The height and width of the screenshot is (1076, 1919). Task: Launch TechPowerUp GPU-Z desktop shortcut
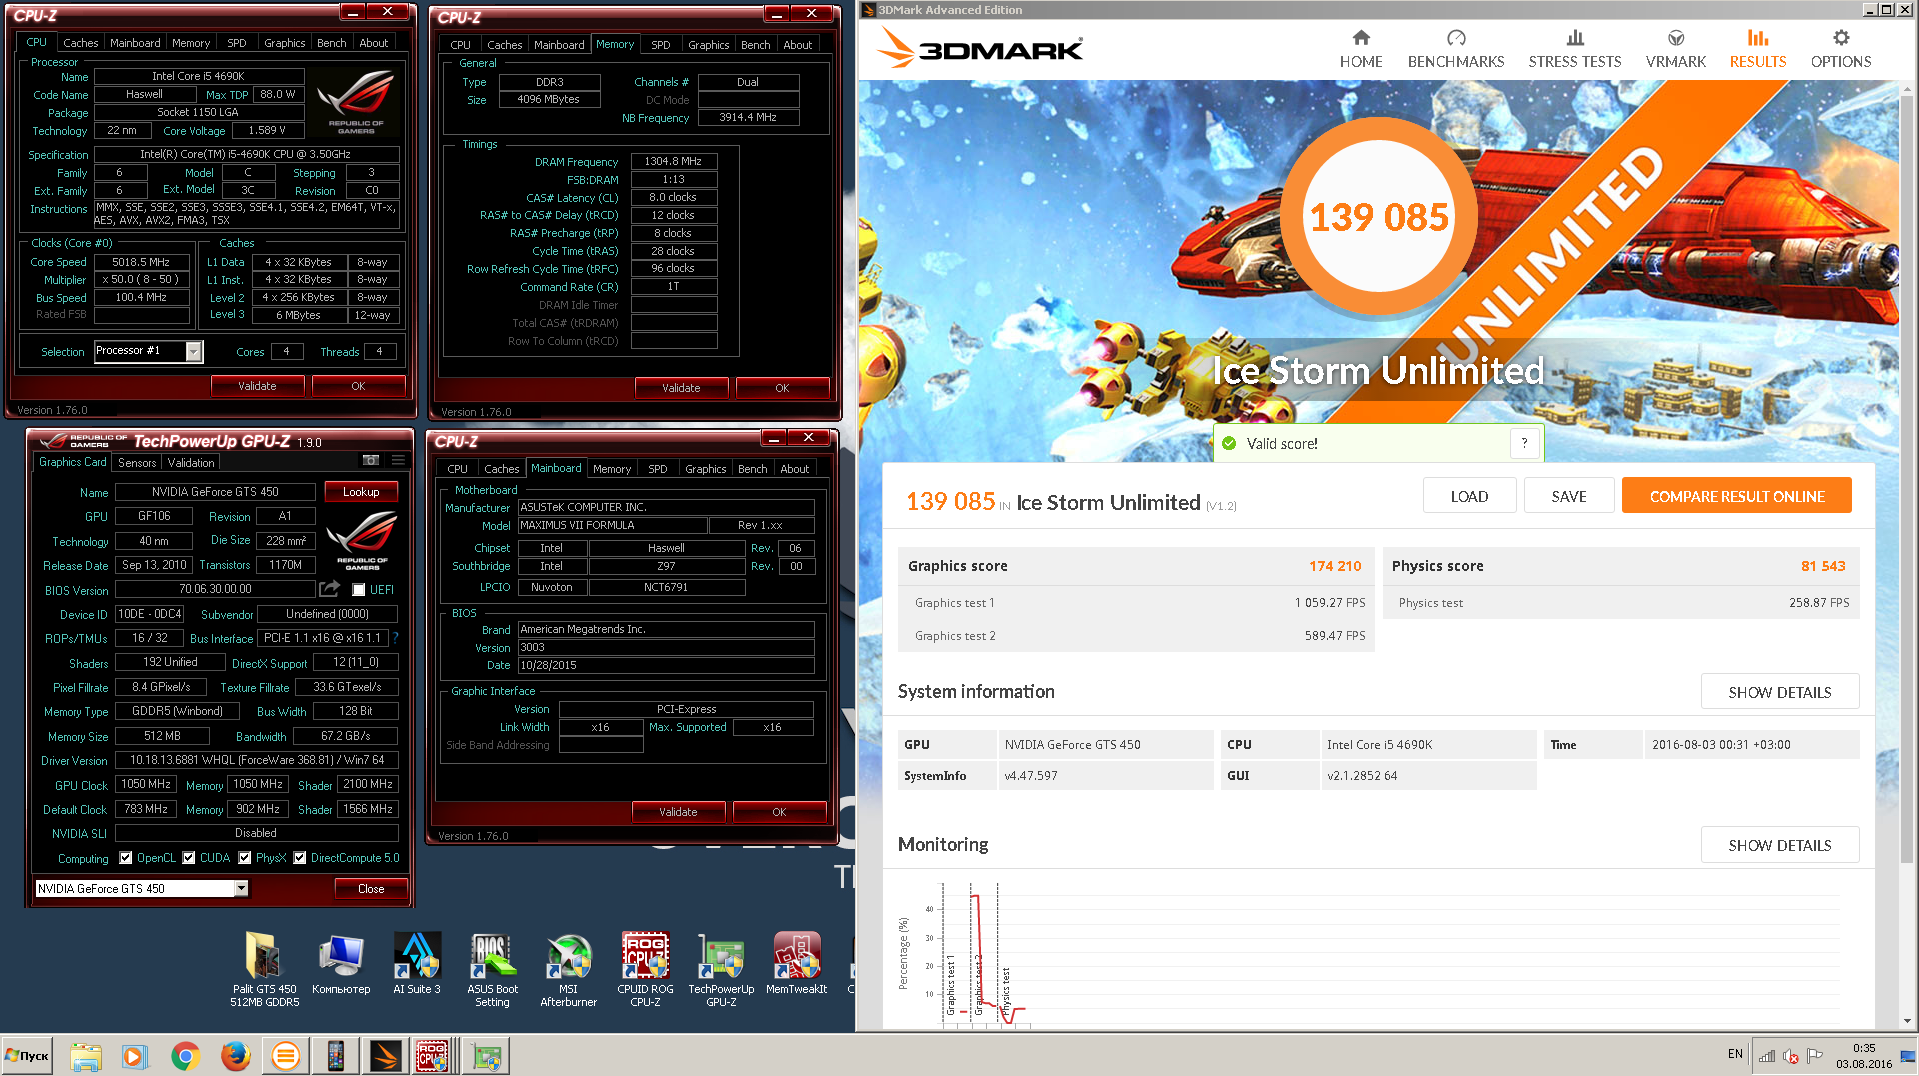(x=721, y=968)
